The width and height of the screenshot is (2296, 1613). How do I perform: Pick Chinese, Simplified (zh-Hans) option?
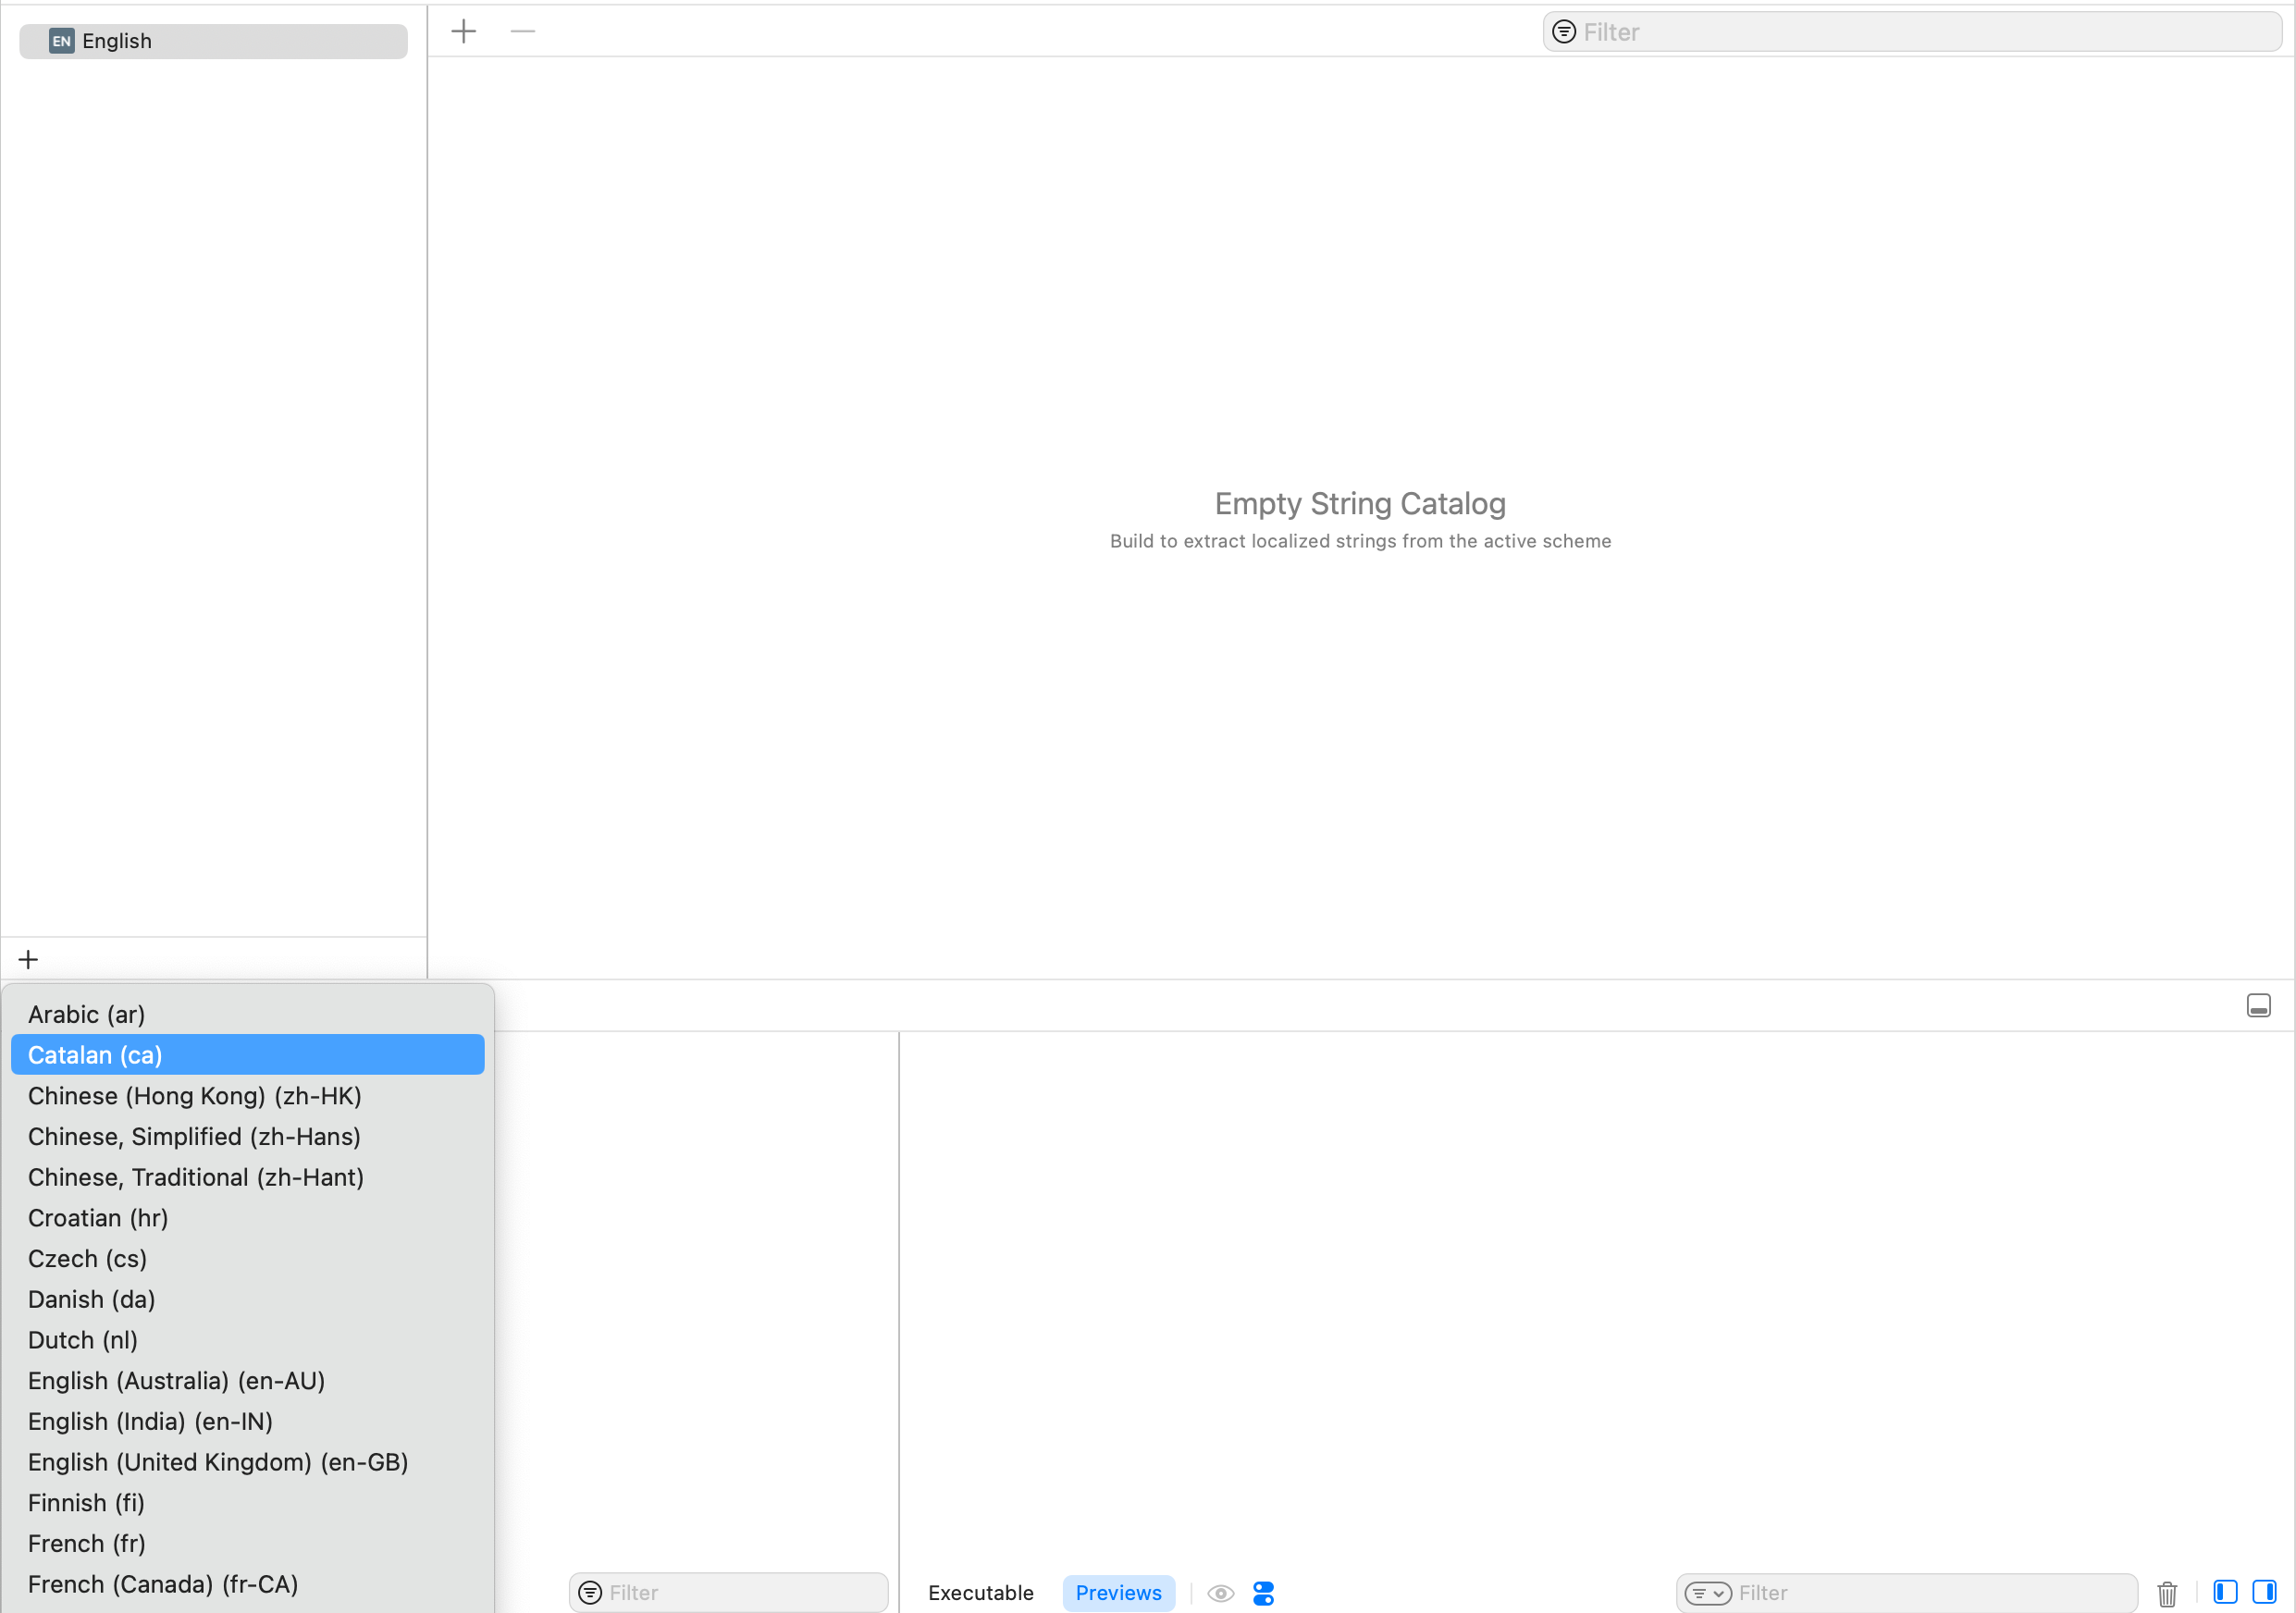194,1136
